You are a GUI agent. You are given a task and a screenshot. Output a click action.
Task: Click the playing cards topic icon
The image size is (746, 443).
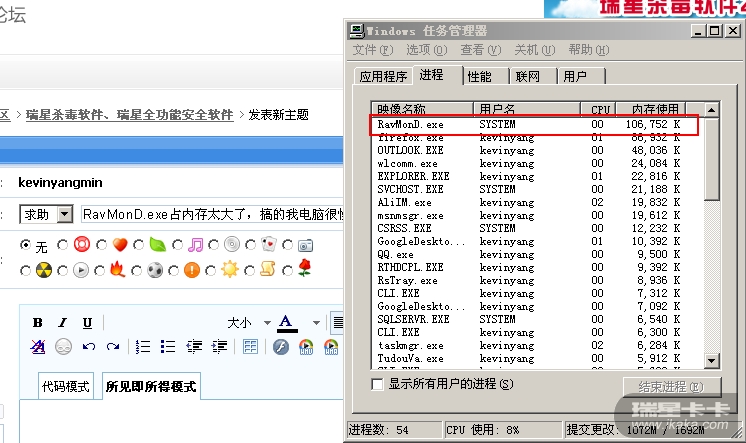269,245
